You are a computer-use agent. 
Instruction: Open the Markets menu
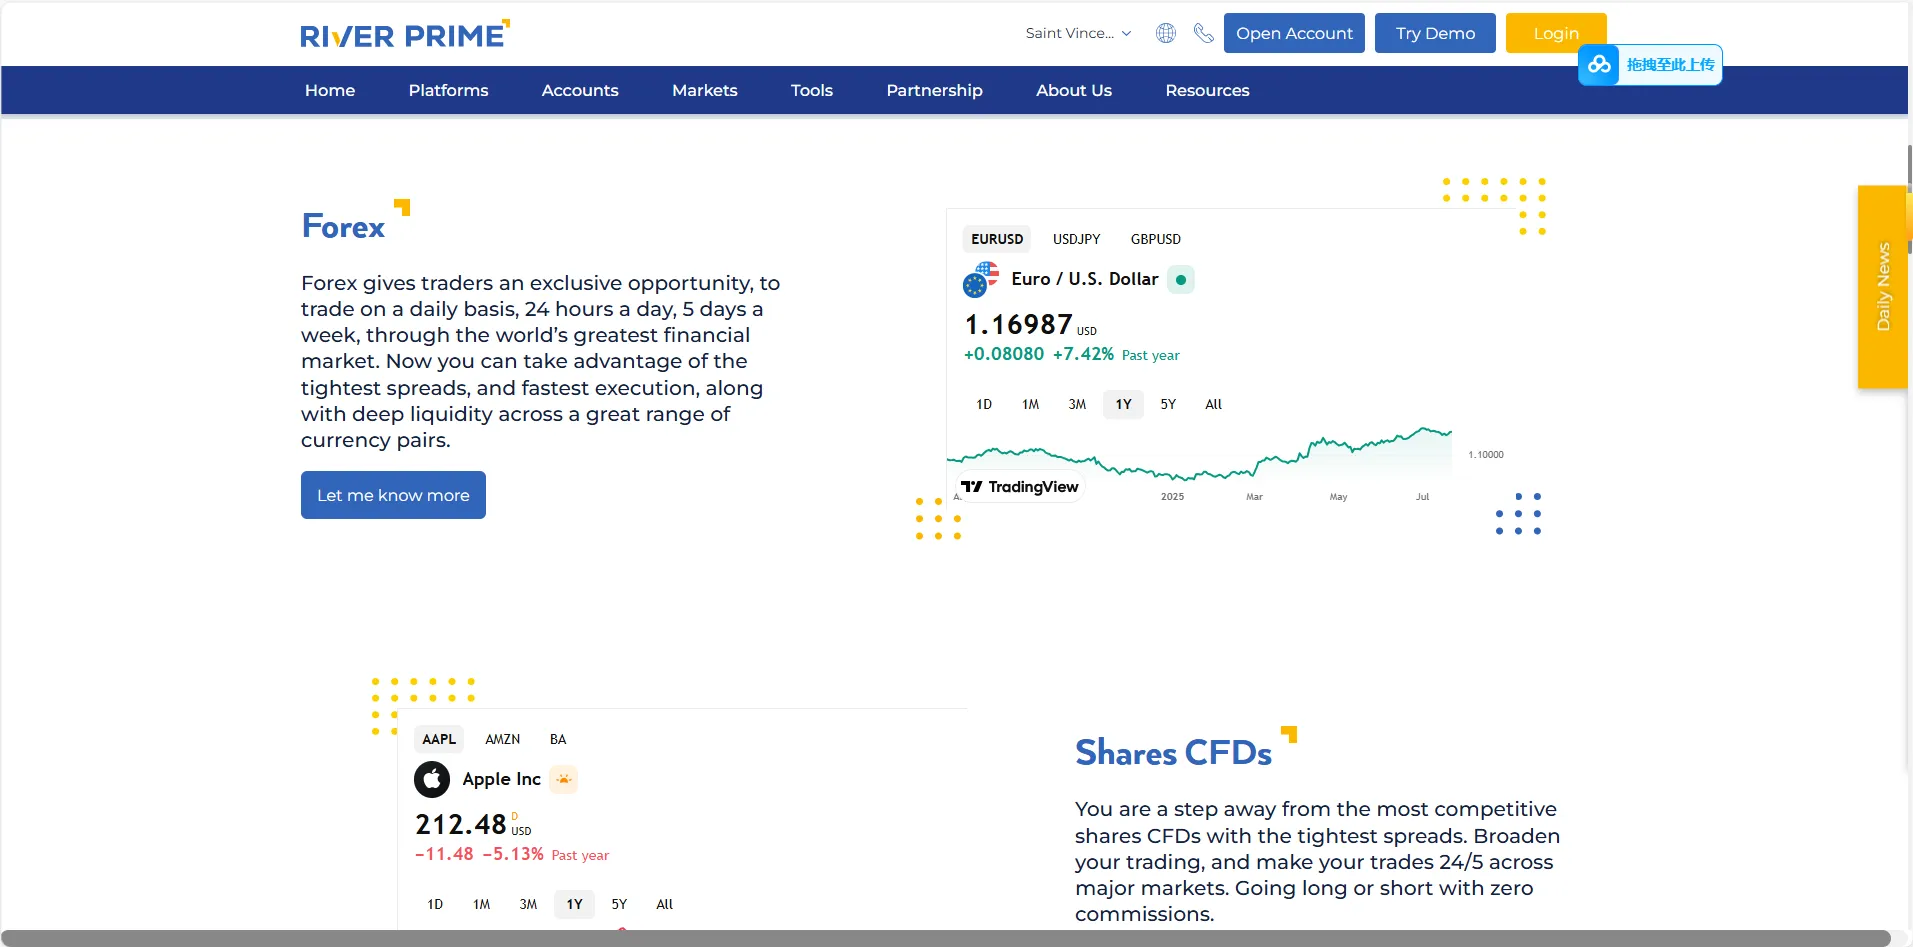(x=705, y=90)
